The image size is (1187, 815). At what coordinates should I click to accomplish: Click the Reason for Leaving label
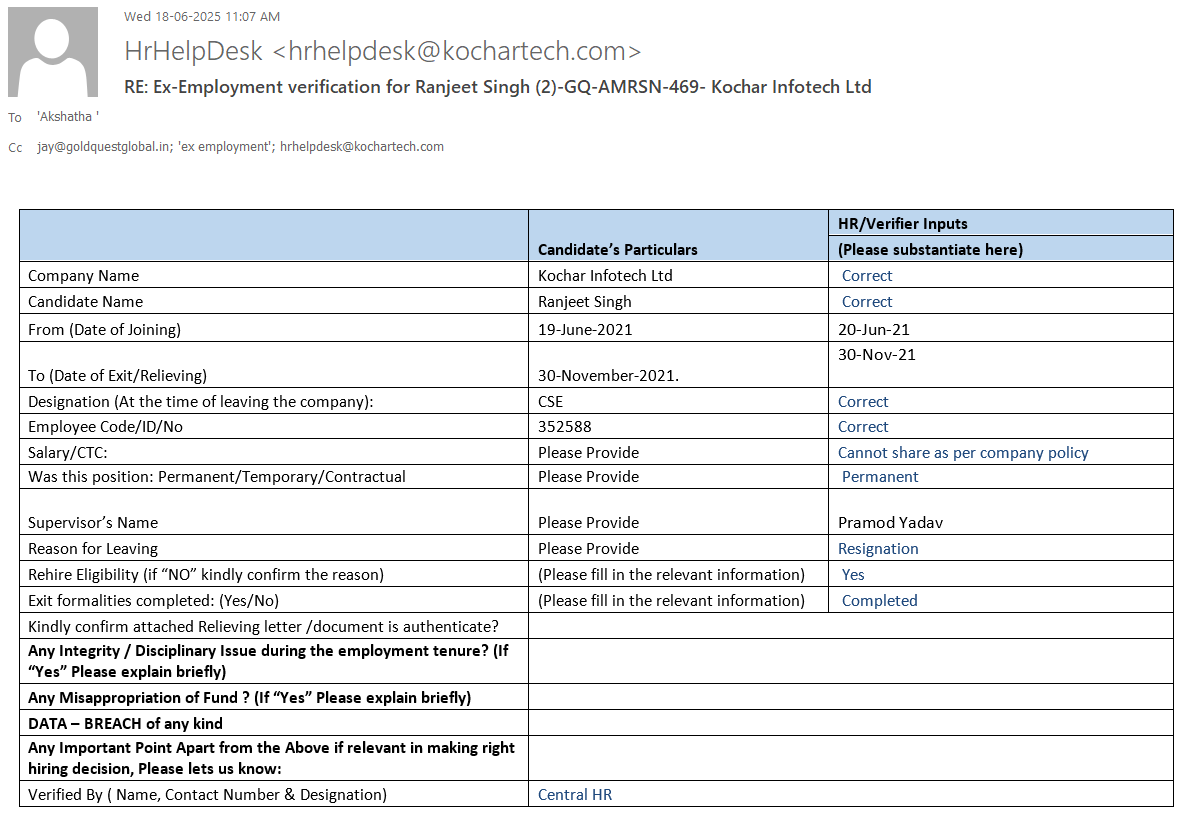[x=93, y=549]
